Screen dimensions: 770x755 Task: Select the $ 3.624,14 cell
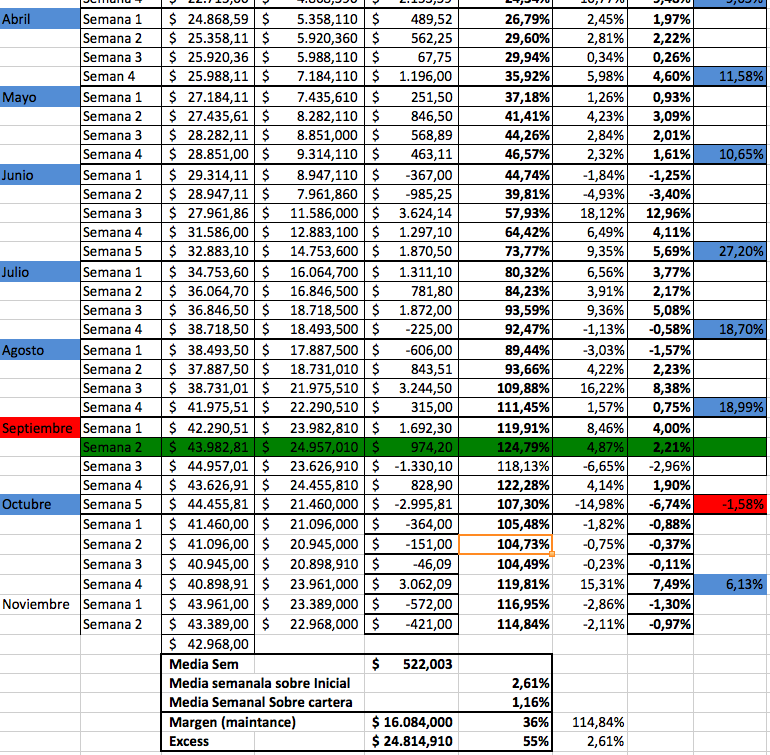412,213
